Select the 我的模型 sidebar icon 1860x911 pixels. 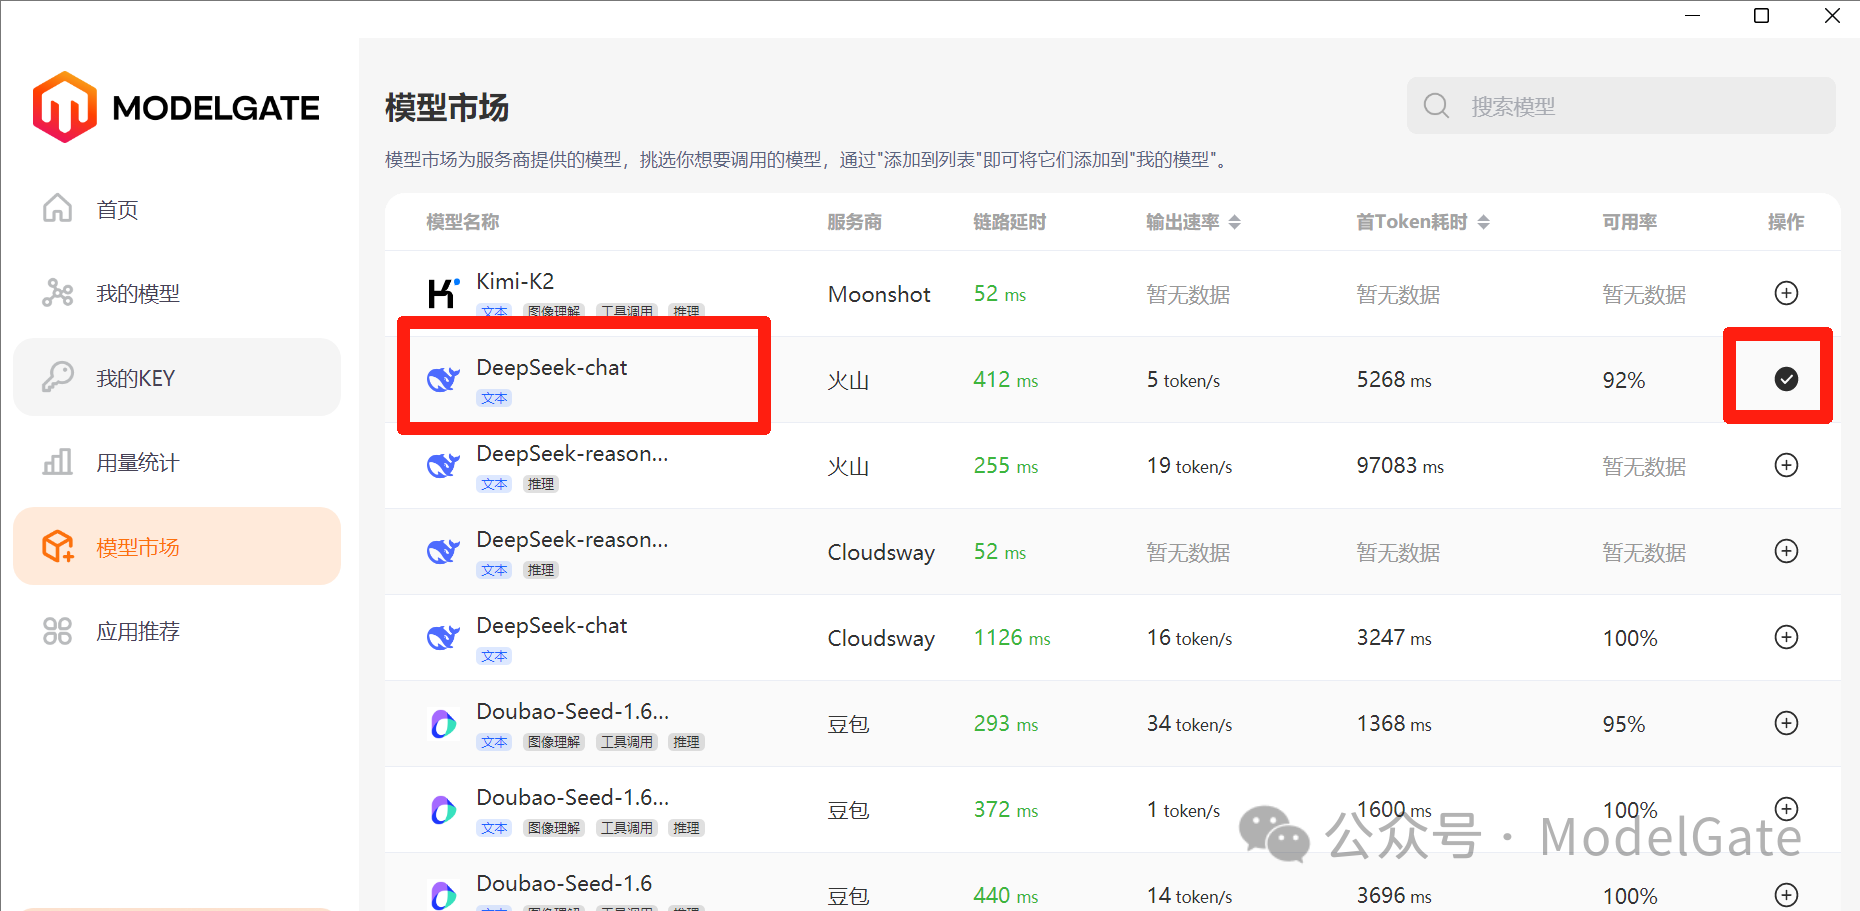(x=58, y=292)
